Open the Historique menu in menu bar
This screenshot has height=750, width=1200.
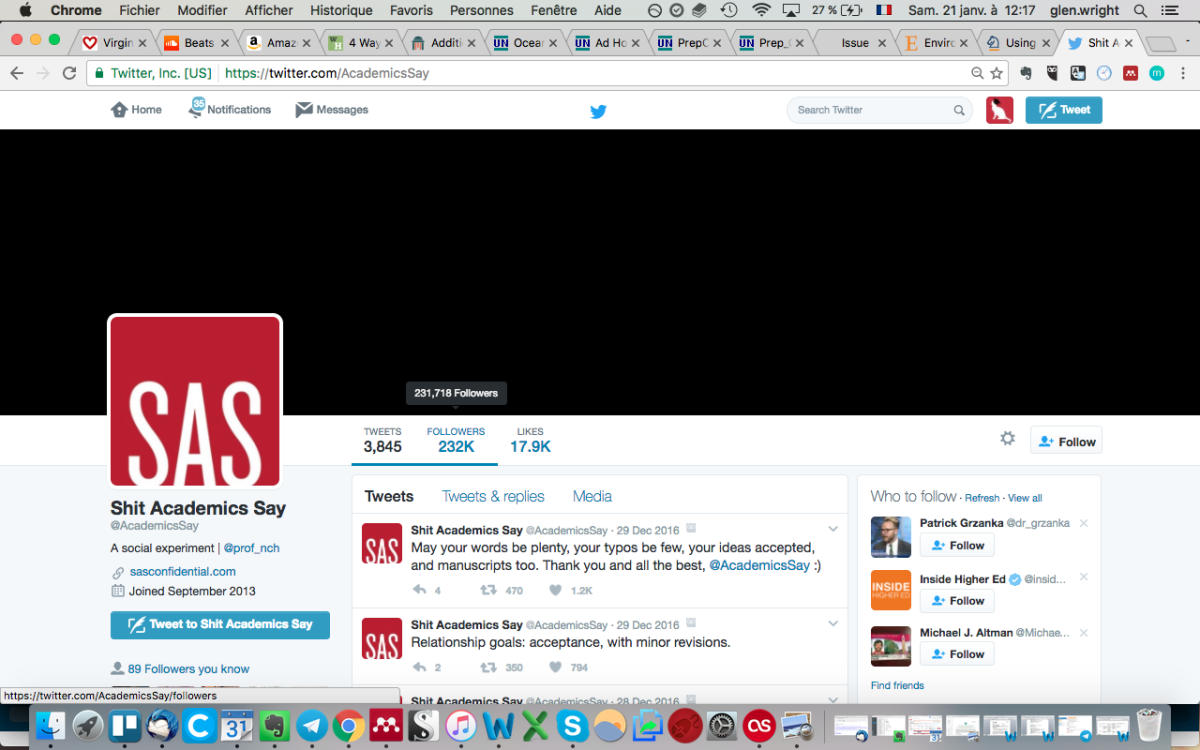(341, 10)
